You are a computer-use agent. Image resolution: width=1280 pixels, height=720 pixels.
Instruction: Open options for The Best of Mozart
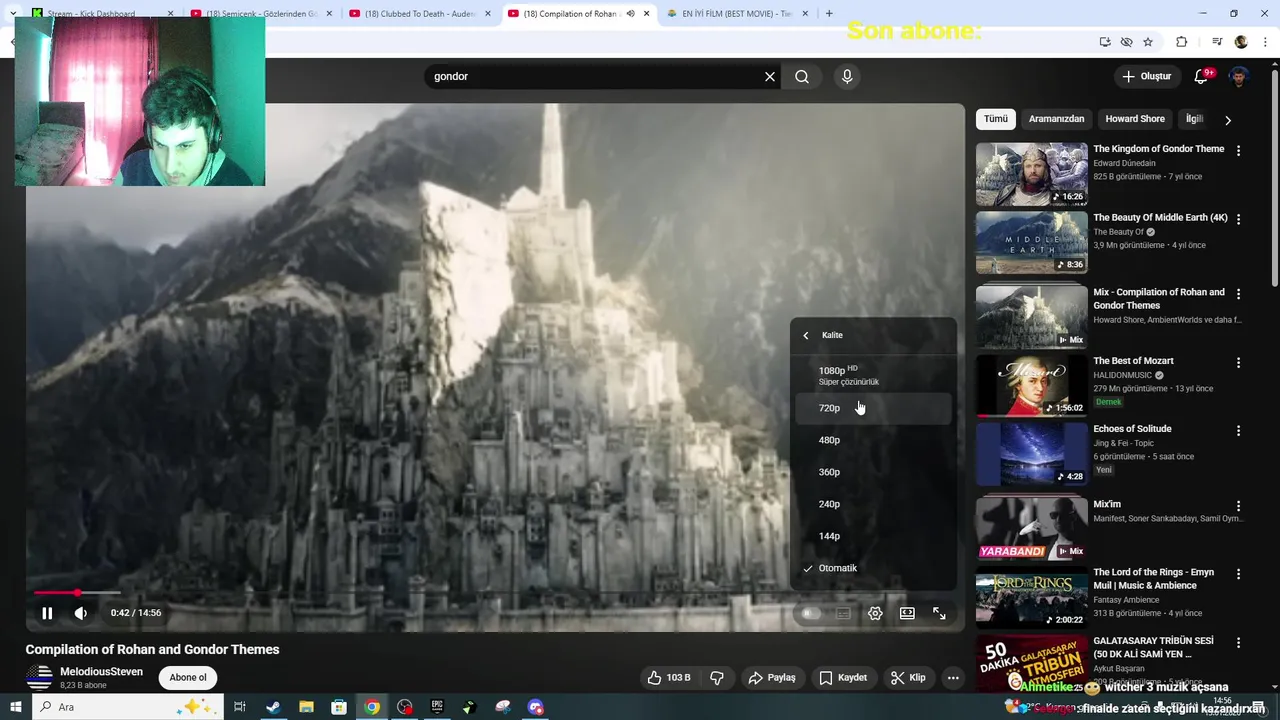pos(1238,363)
